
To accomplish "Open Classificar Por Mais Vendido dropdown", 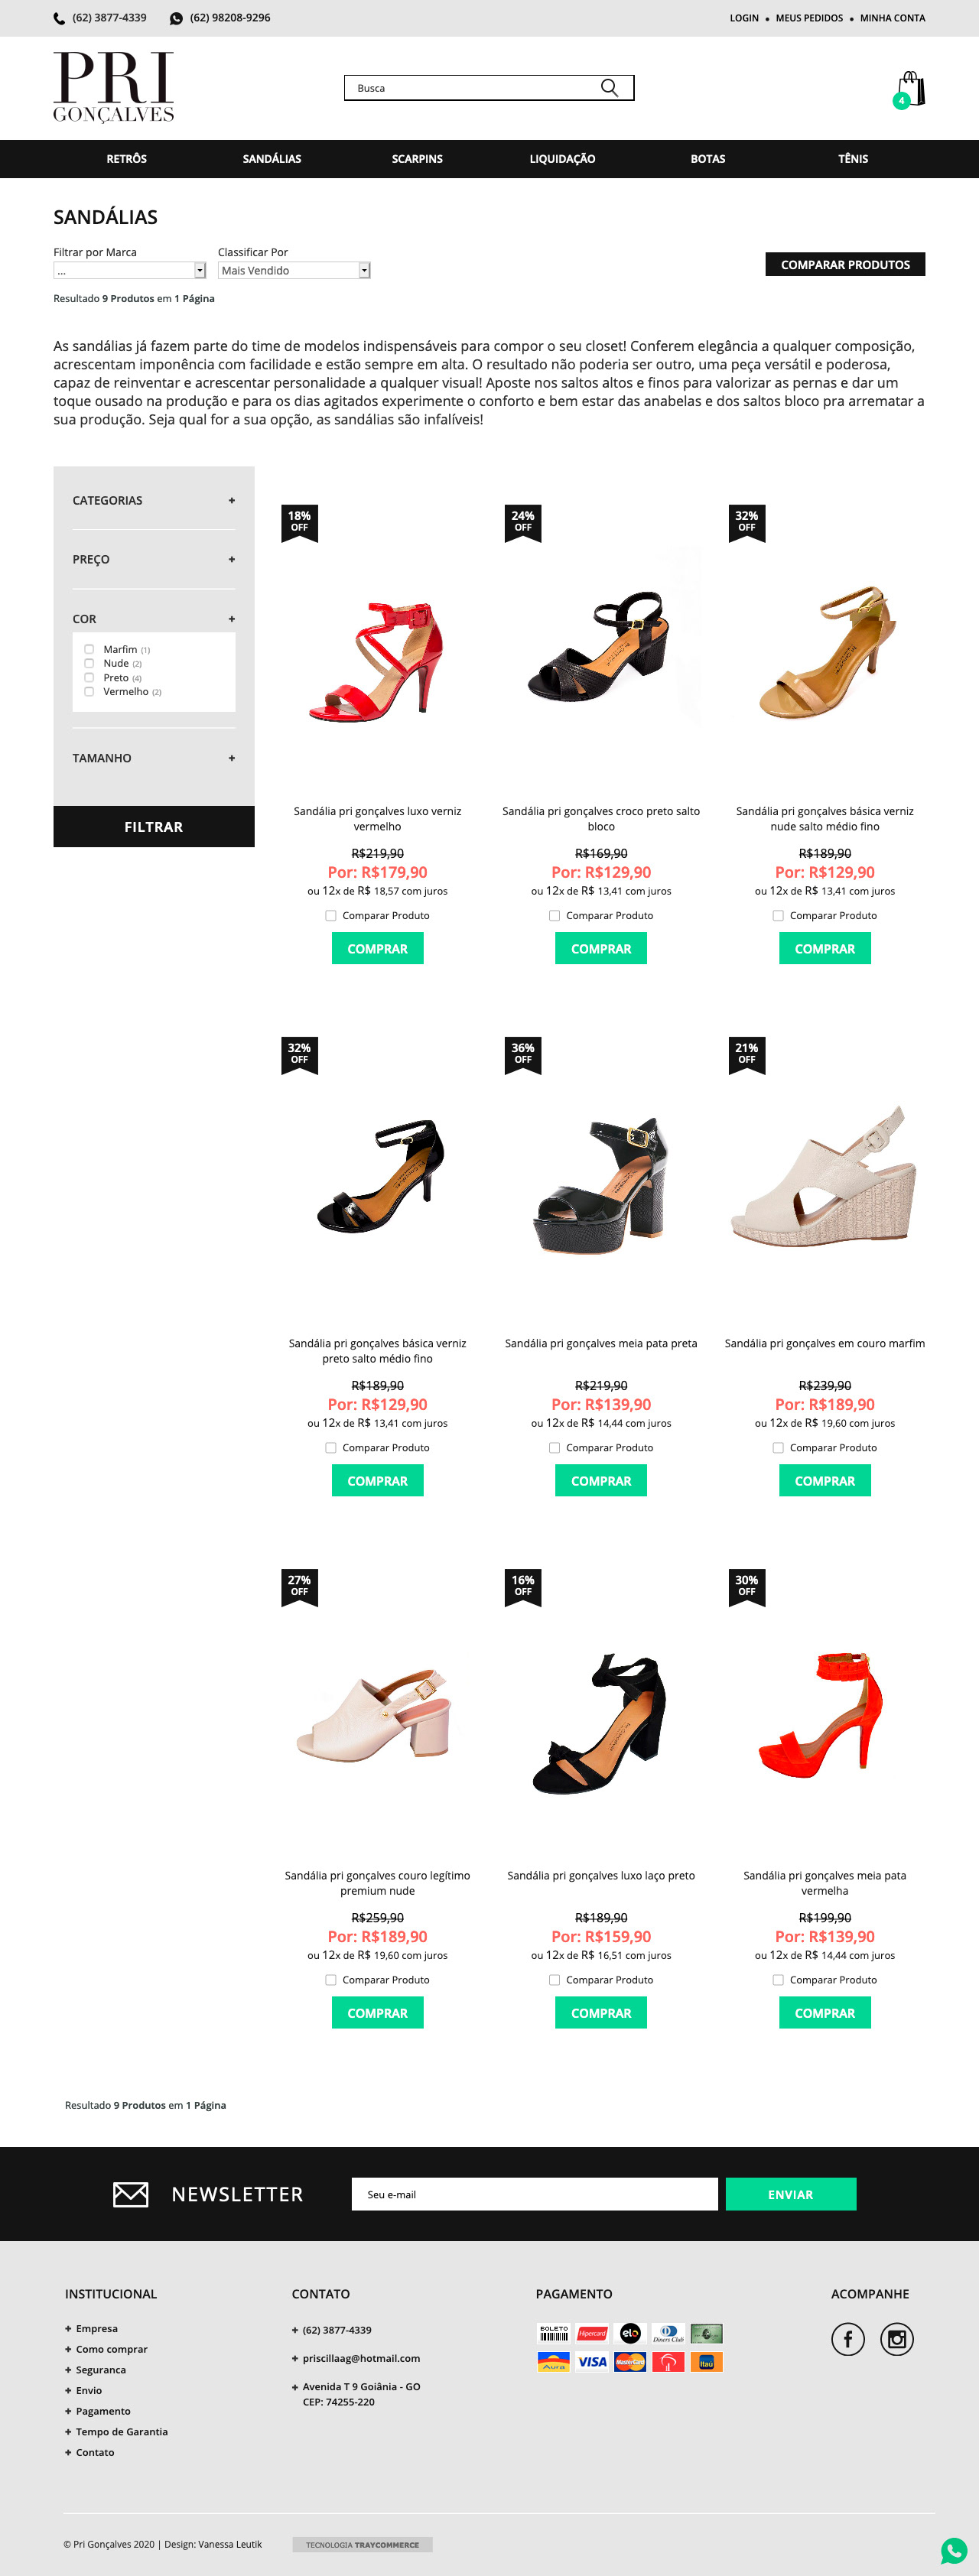I will (x=294, y=270).
